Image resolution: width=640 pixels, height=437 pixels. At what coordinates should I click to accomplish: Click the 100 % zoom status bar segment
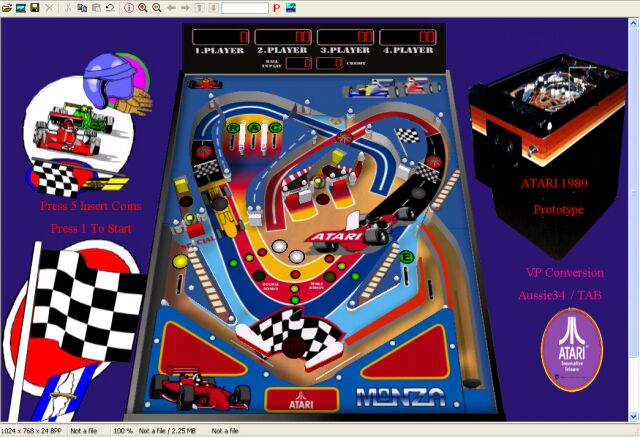122,431
